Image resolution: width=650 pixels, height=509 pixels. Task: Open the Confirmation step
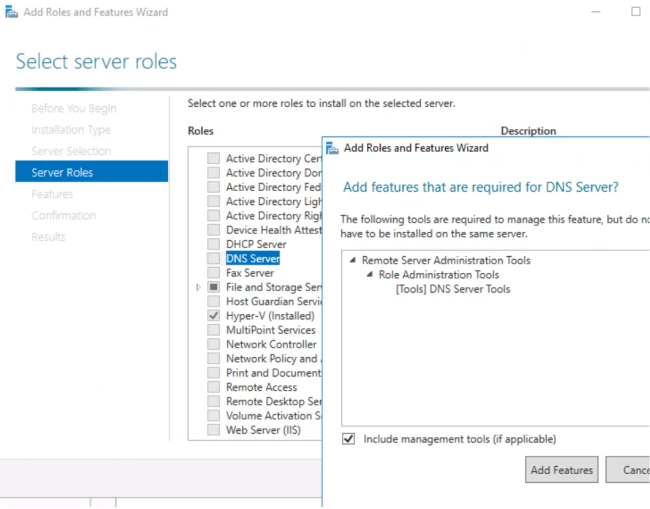pos(63,216)
